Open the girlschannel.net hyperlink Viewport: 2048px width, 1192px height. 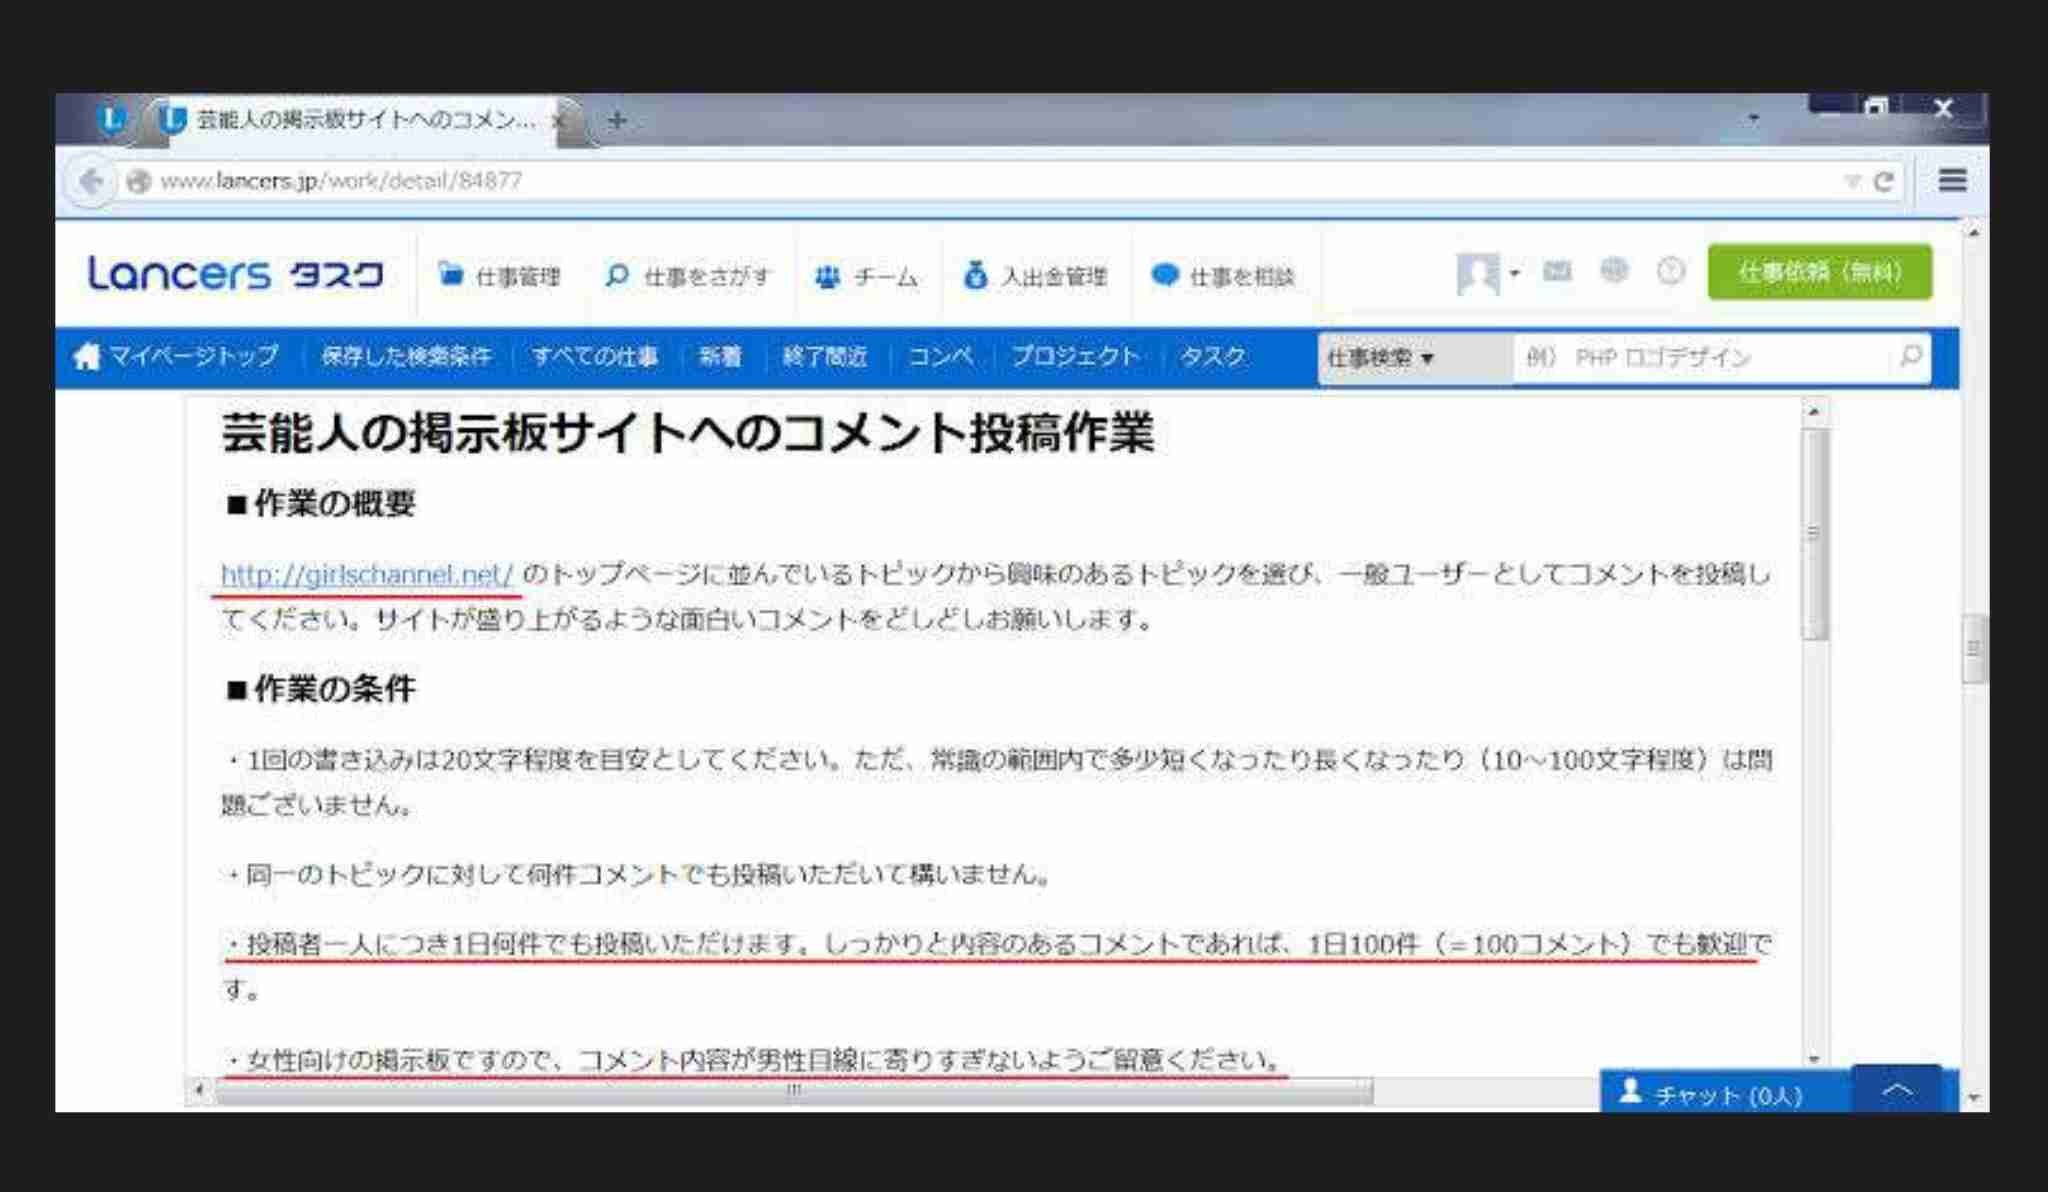coord(366,574)
